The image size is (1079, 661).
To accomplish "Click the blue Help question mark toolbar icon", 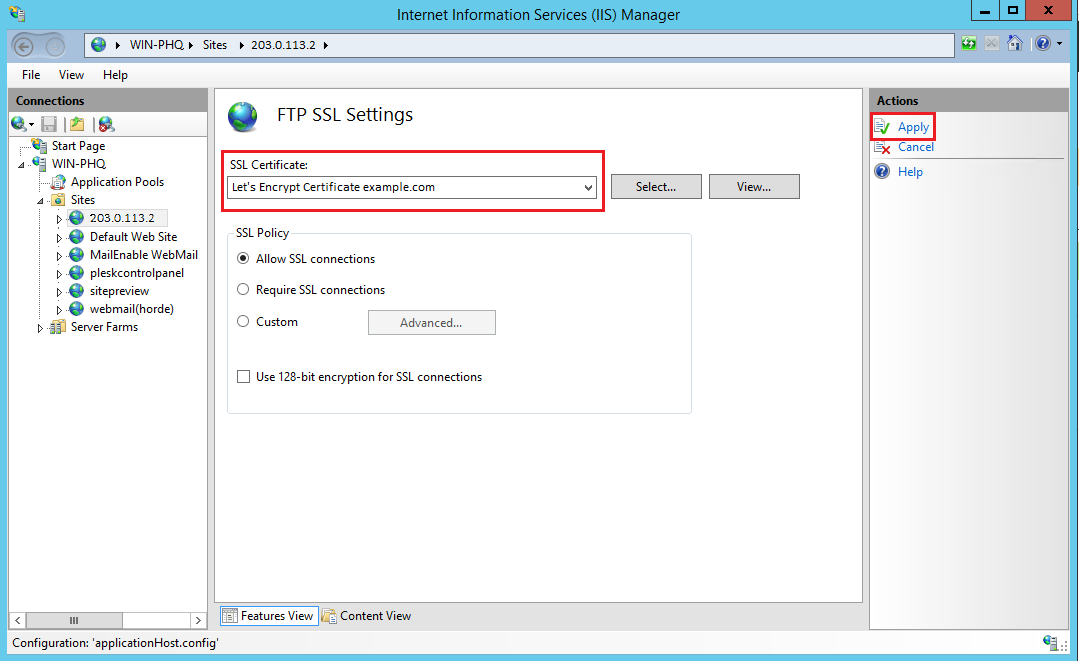I will pyautogui.click(x=1043, y=44).
